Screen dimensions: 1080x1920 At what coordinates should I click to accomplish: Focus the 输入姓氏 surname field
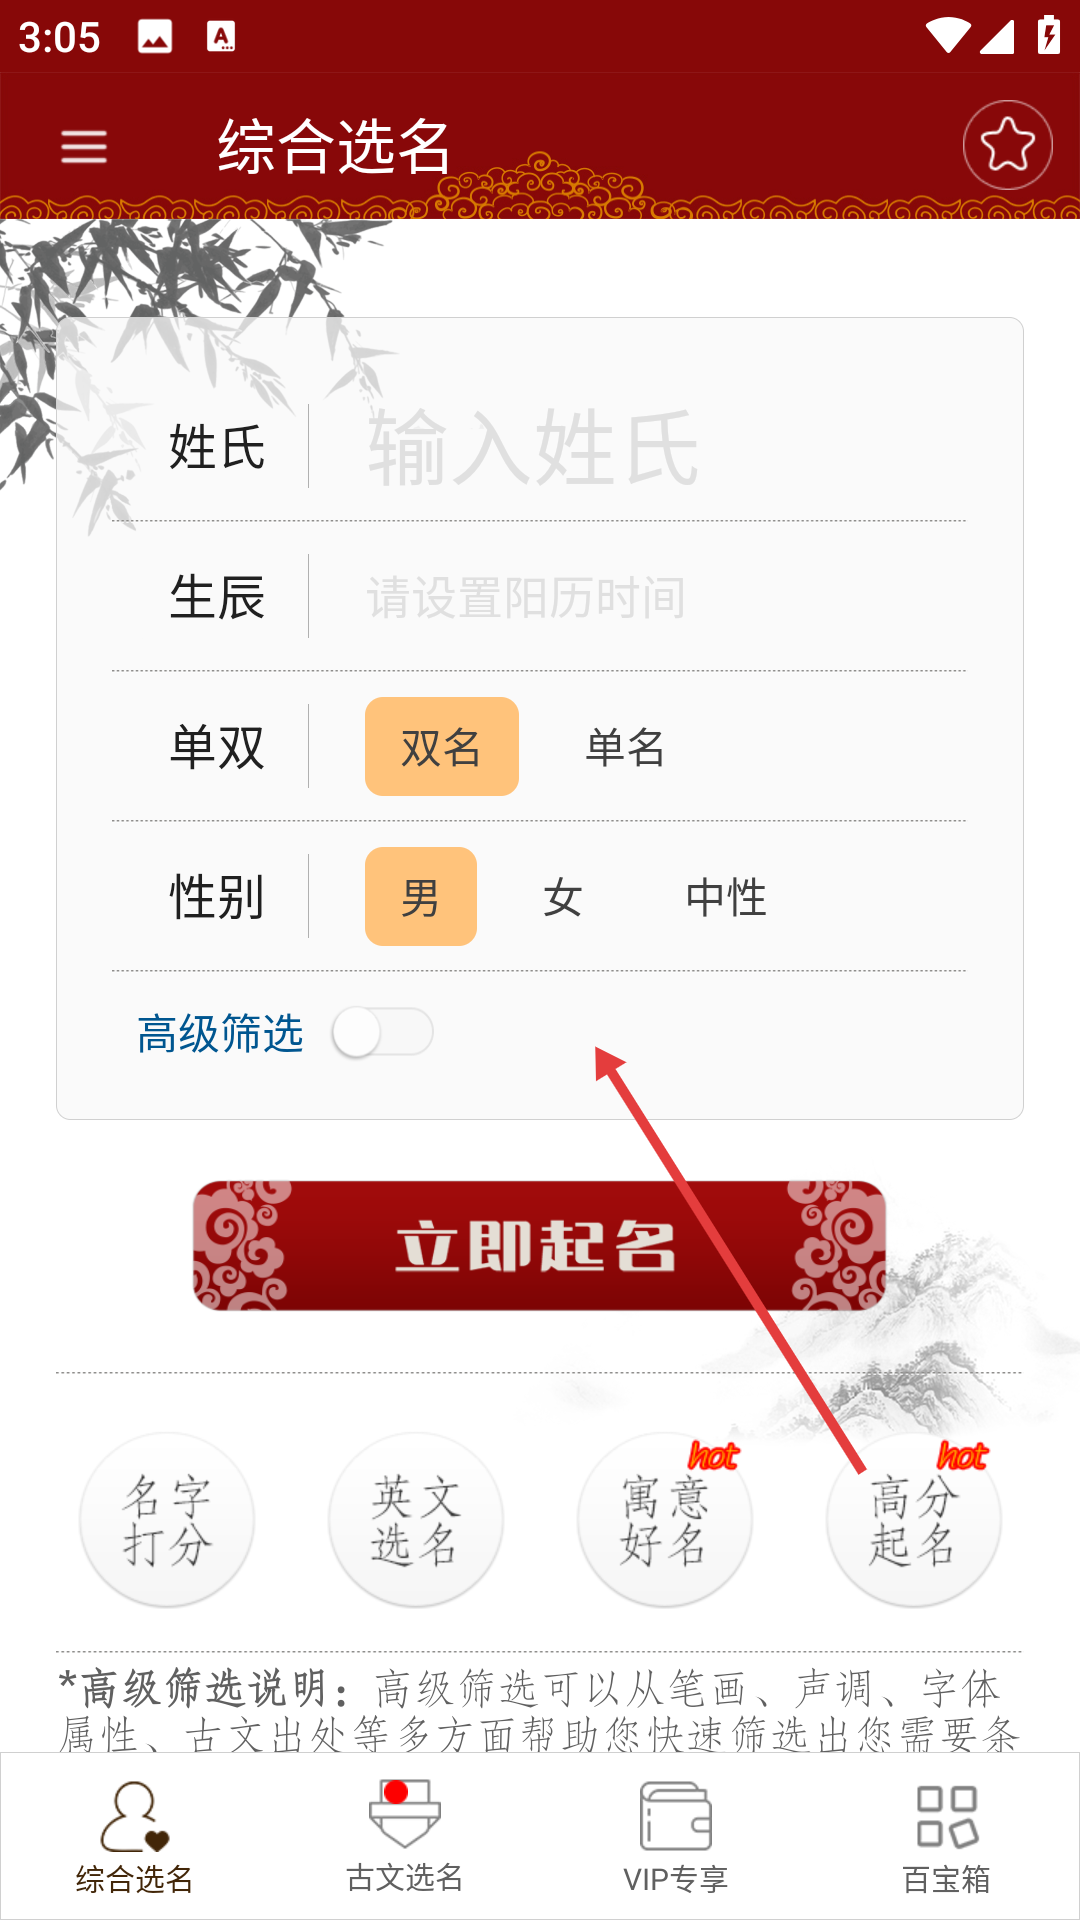(637, 447)
